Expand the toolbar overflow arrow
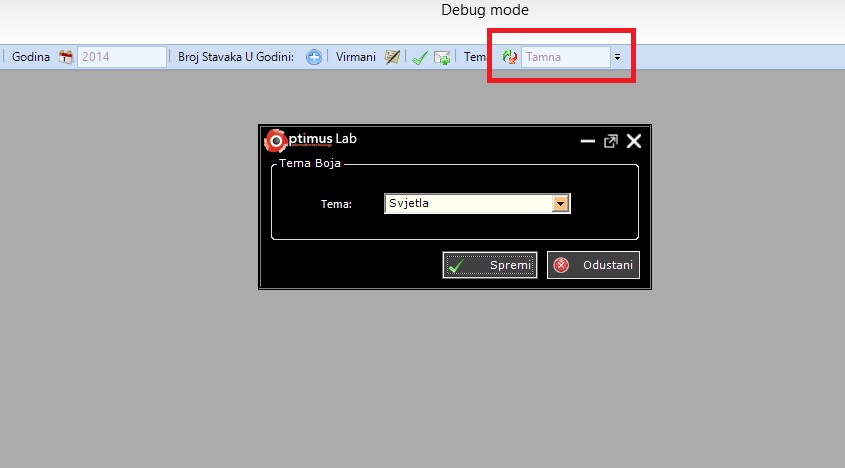 [617, 57]
